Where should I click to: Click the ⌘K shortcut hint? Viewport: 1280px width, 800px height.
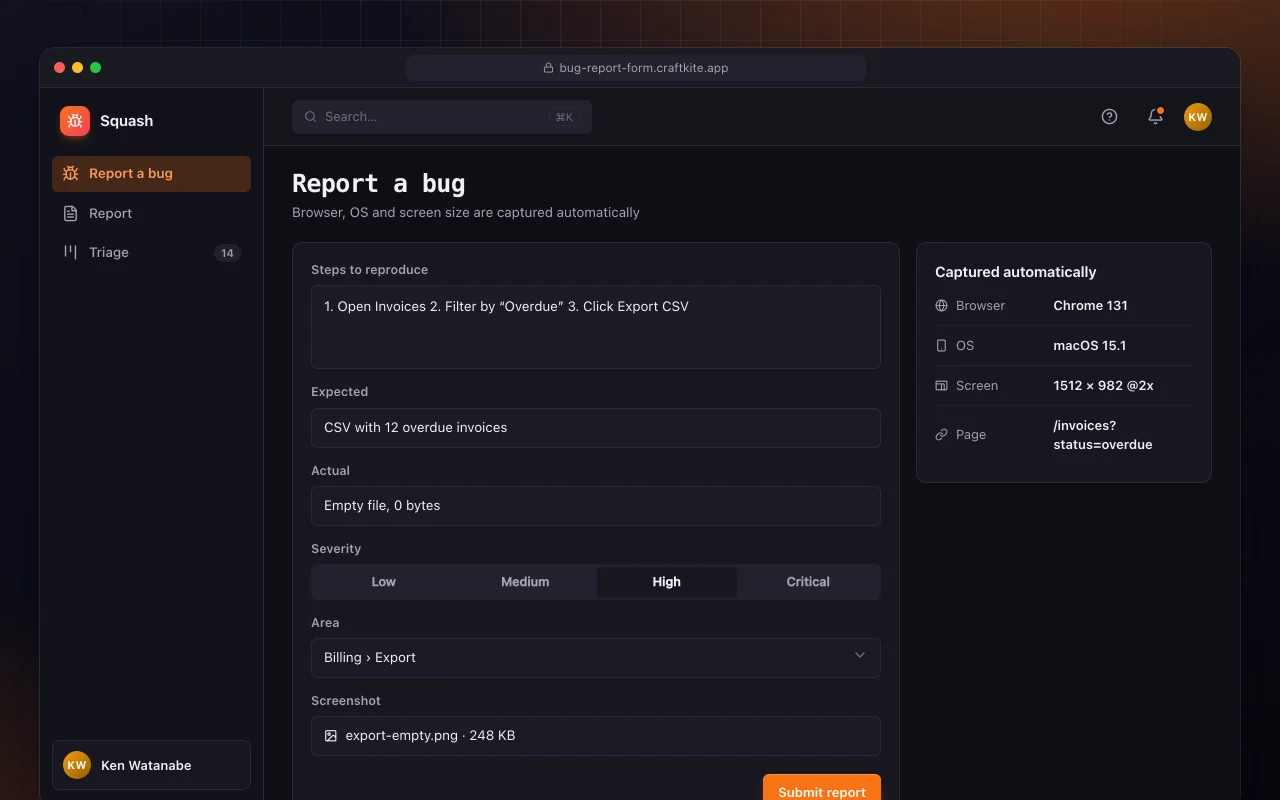564,117
